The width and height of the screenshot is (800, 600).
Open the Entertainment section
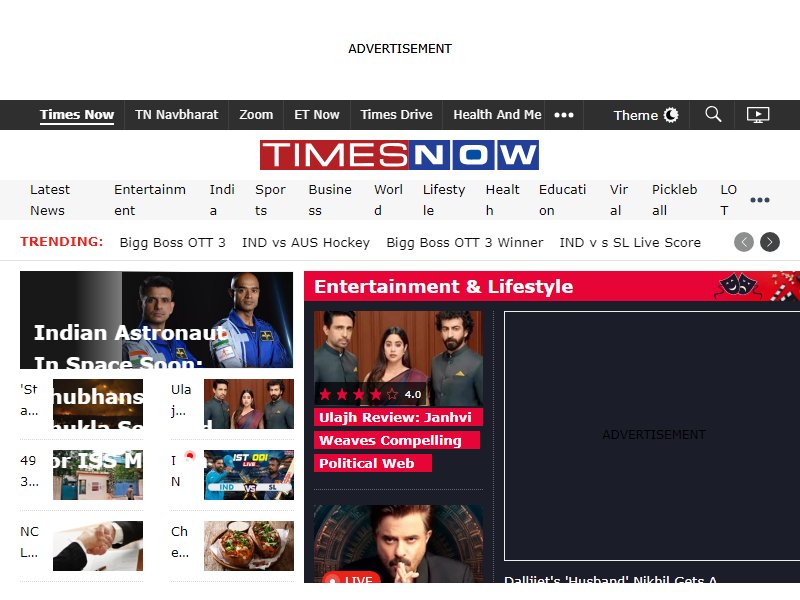click(150, 200)
